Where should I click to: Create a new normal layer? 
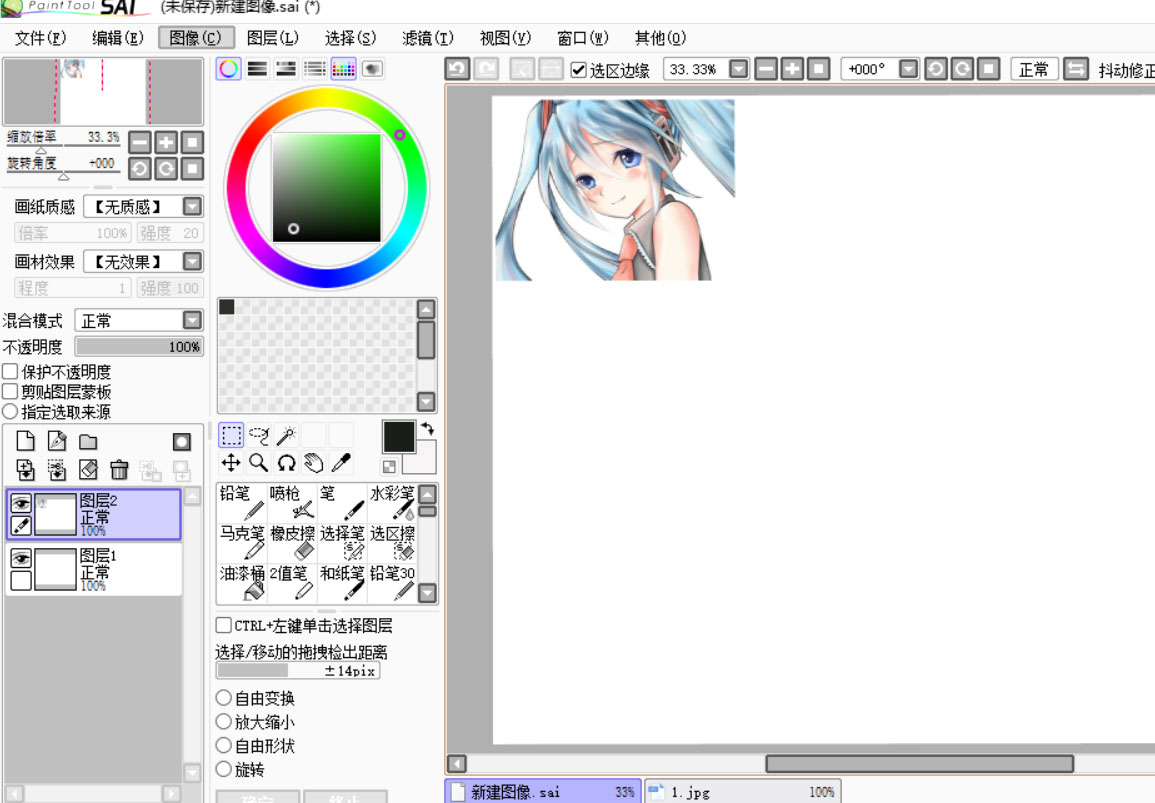pyautogui.click(x=26, y=441)
